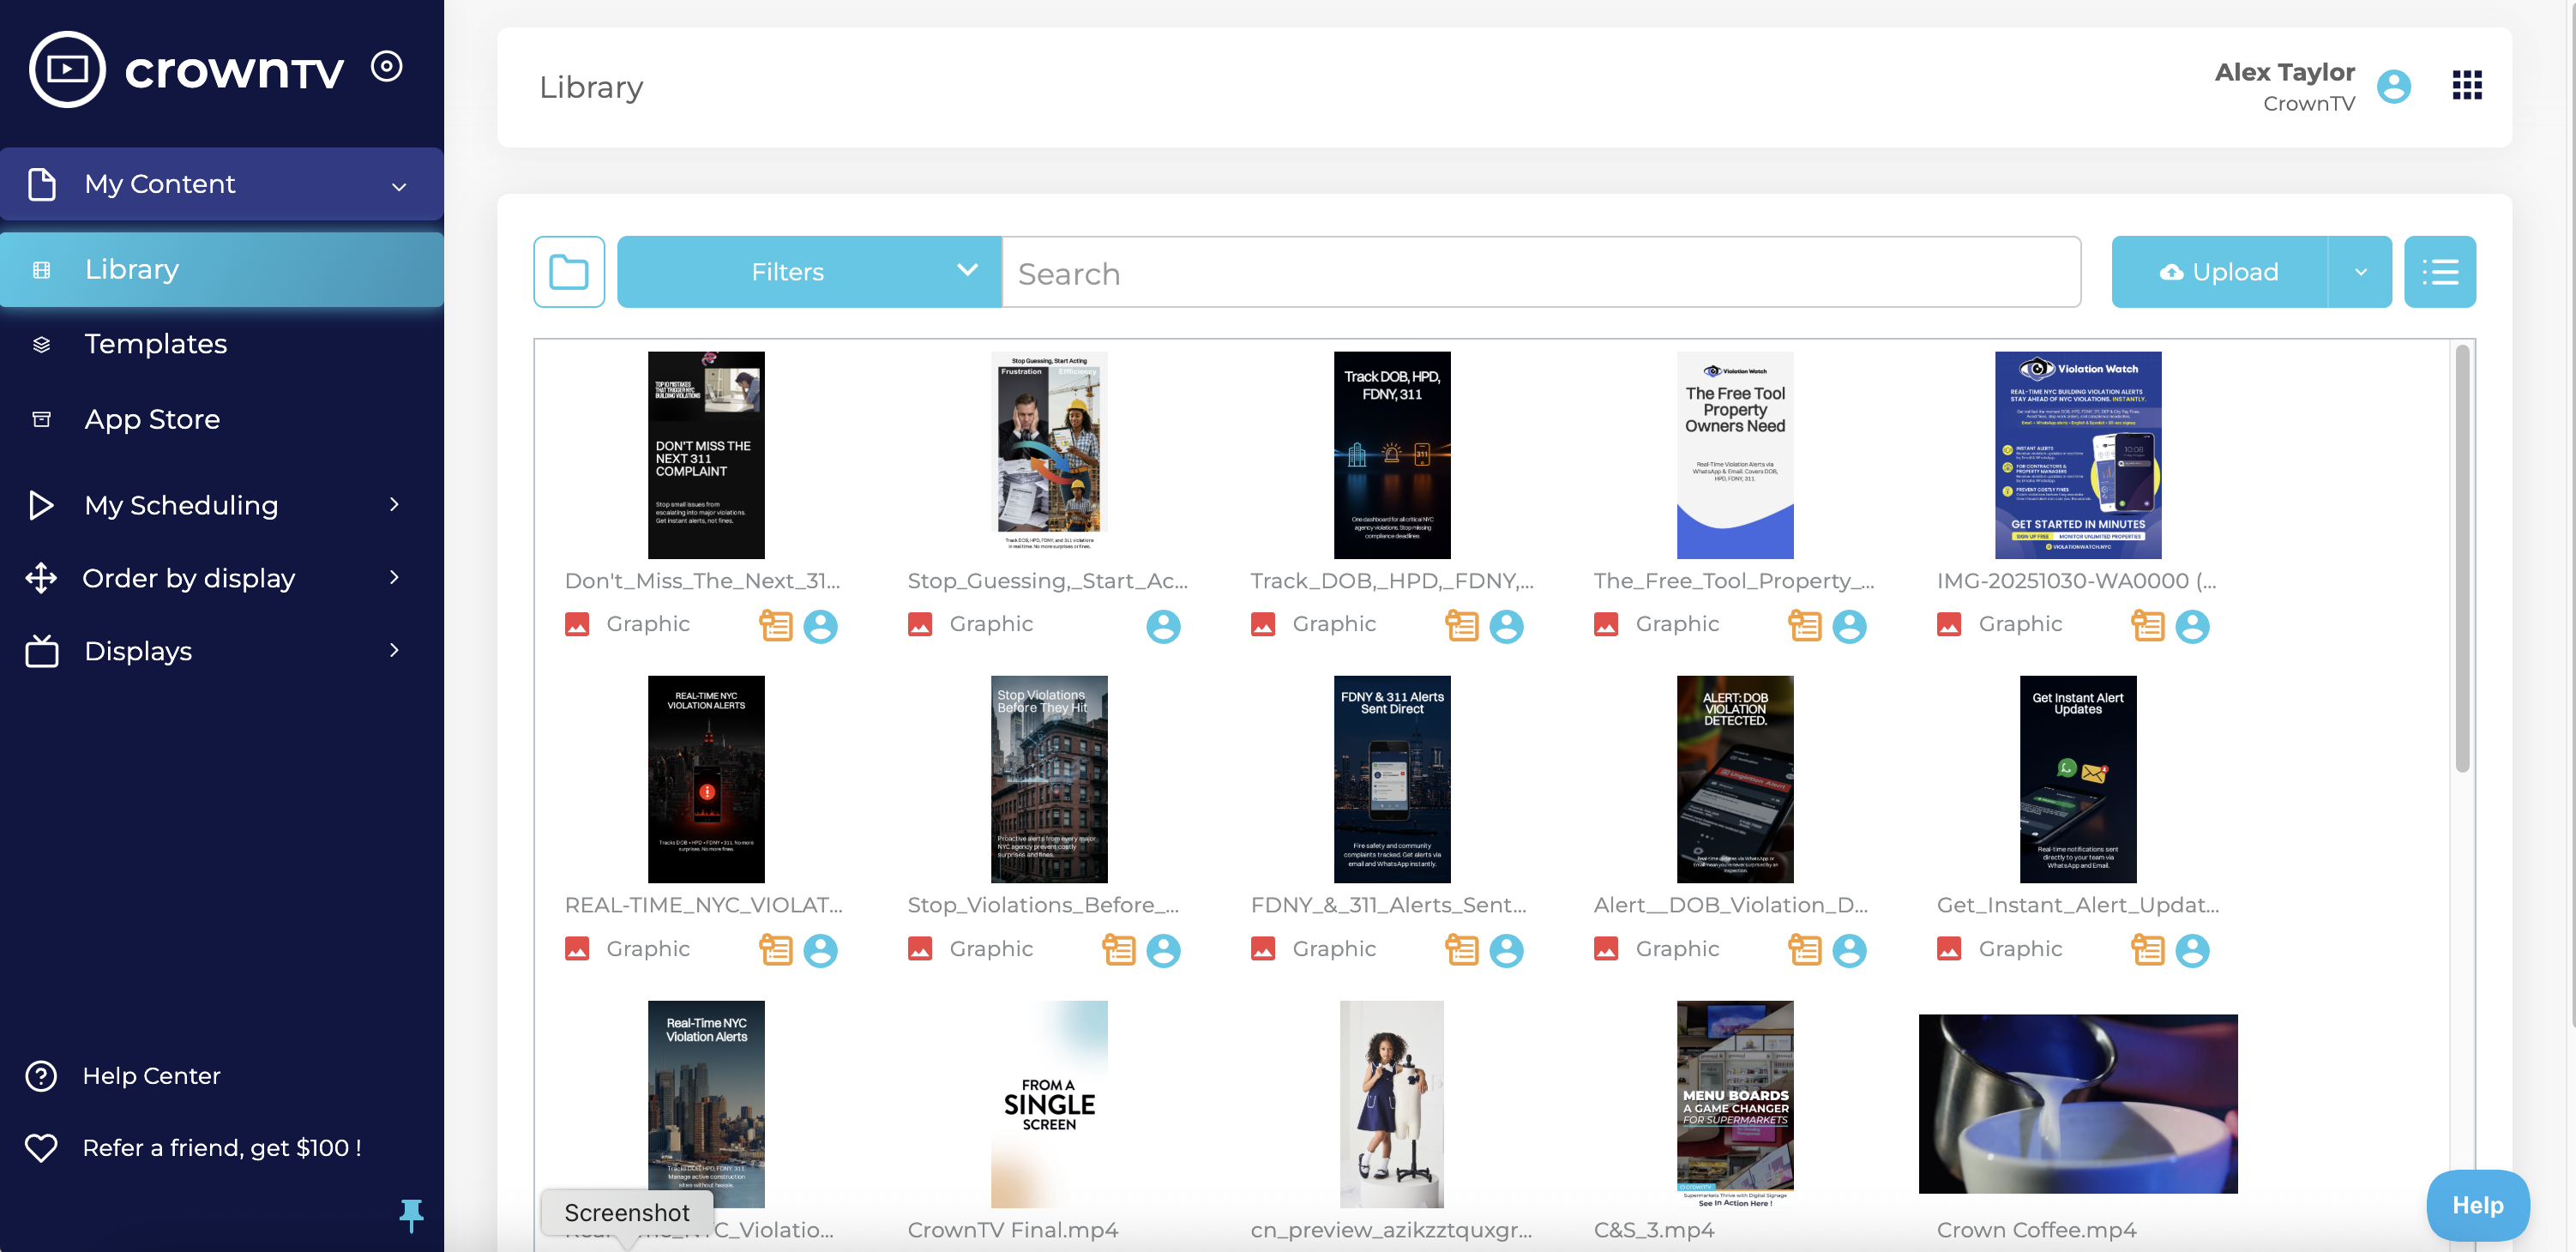Expand the Upload options chevron
This screenshot has width=2576, height=1252.
(x=2362, y=271)
